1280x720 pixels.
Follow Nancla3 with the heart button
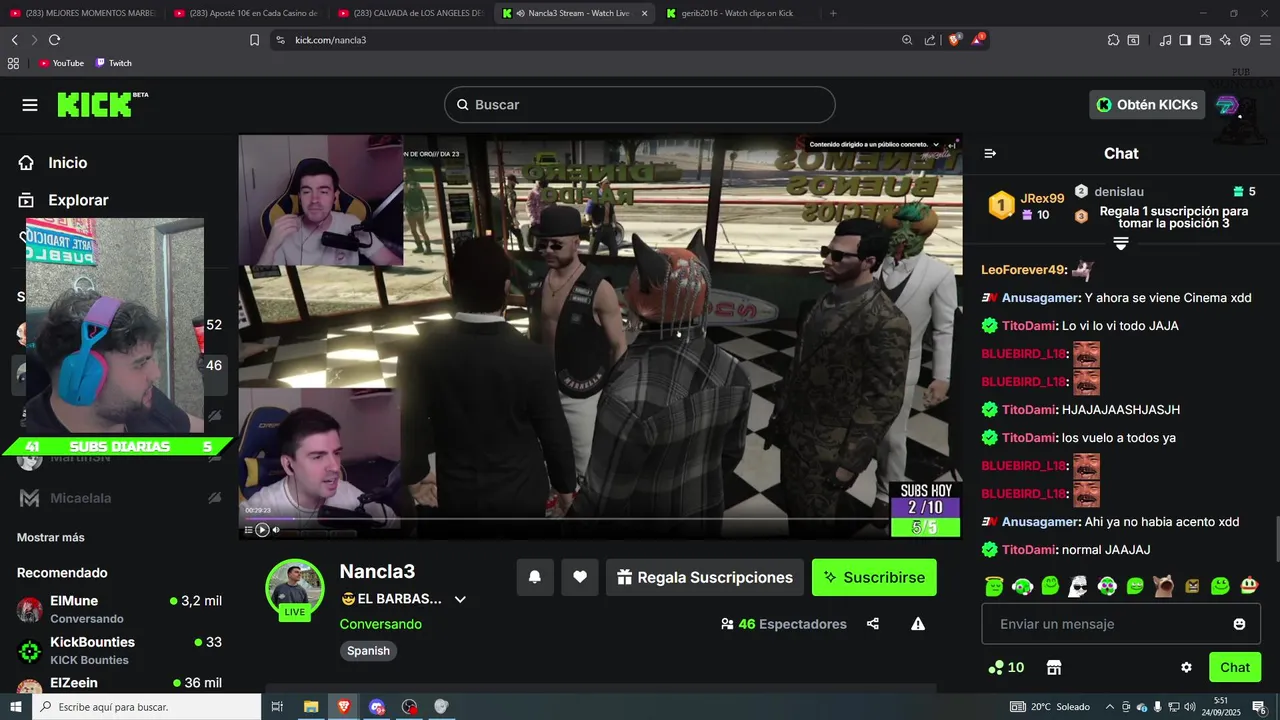click(x=579, y=577)
